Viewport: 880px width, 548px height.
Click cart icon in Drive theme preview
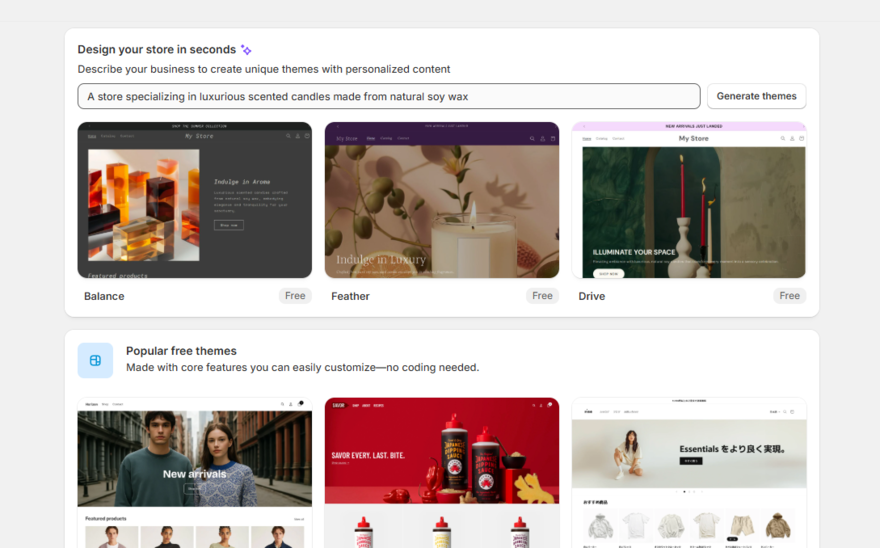pyautogui.click(x=801, y=138)
